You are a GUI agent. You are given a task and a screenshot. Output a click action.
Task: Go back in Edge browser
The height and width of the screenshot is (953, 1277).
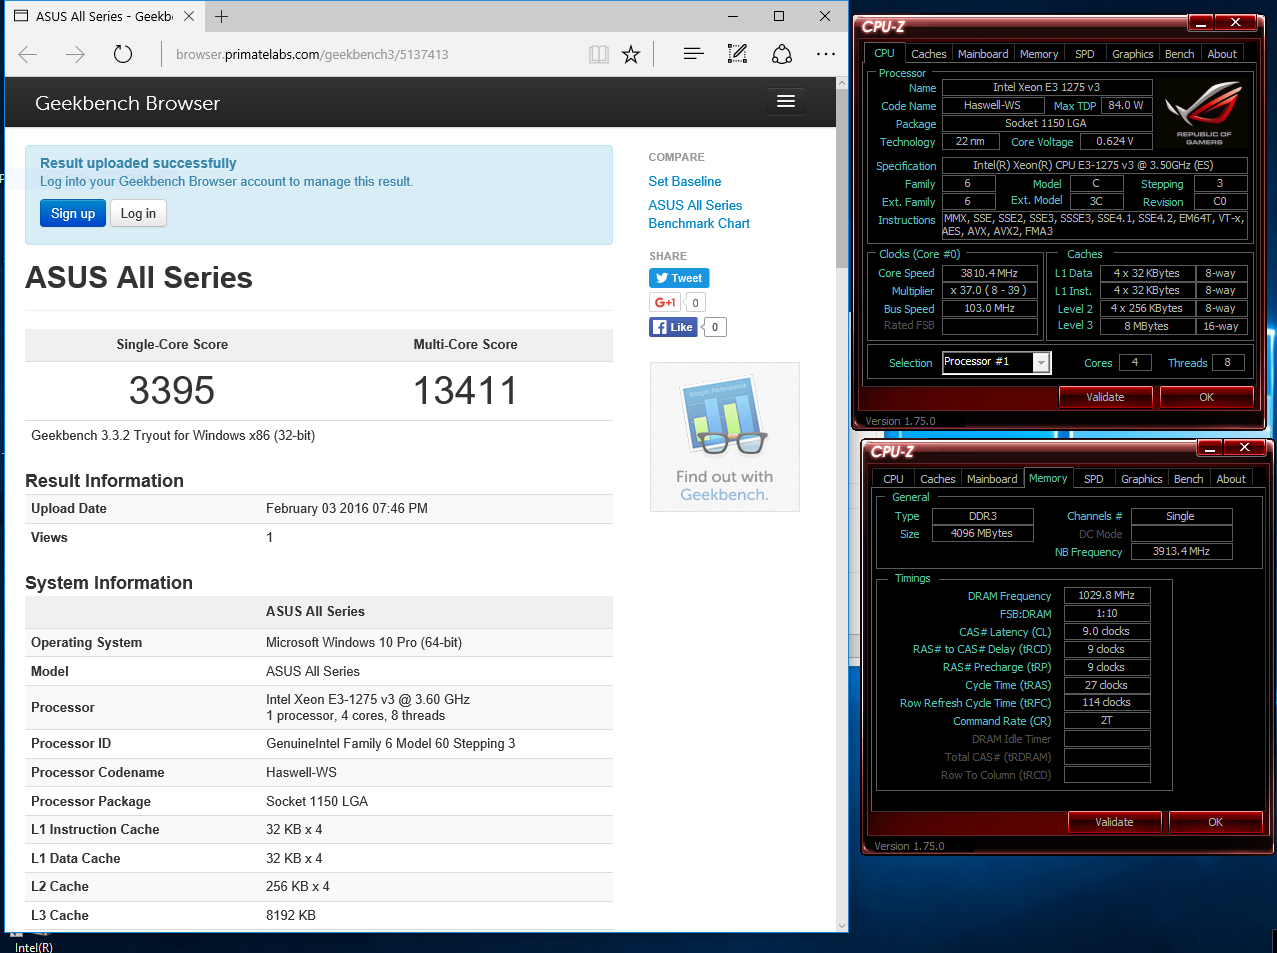28,54
